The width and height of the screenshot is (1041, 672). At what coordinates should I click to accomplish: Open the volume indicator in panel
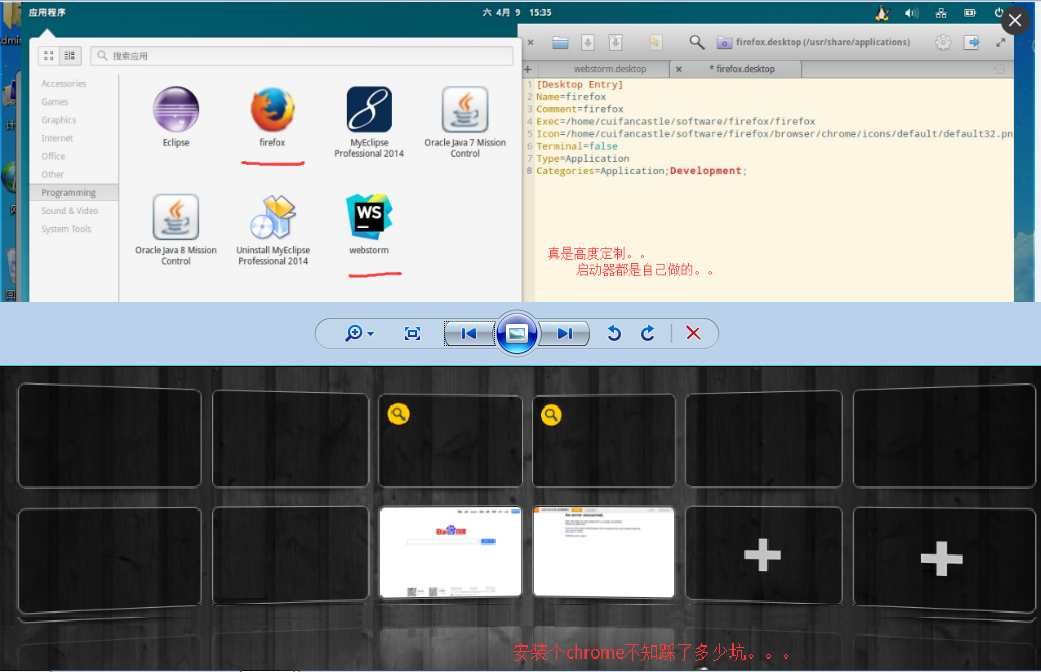pos(912,13)
